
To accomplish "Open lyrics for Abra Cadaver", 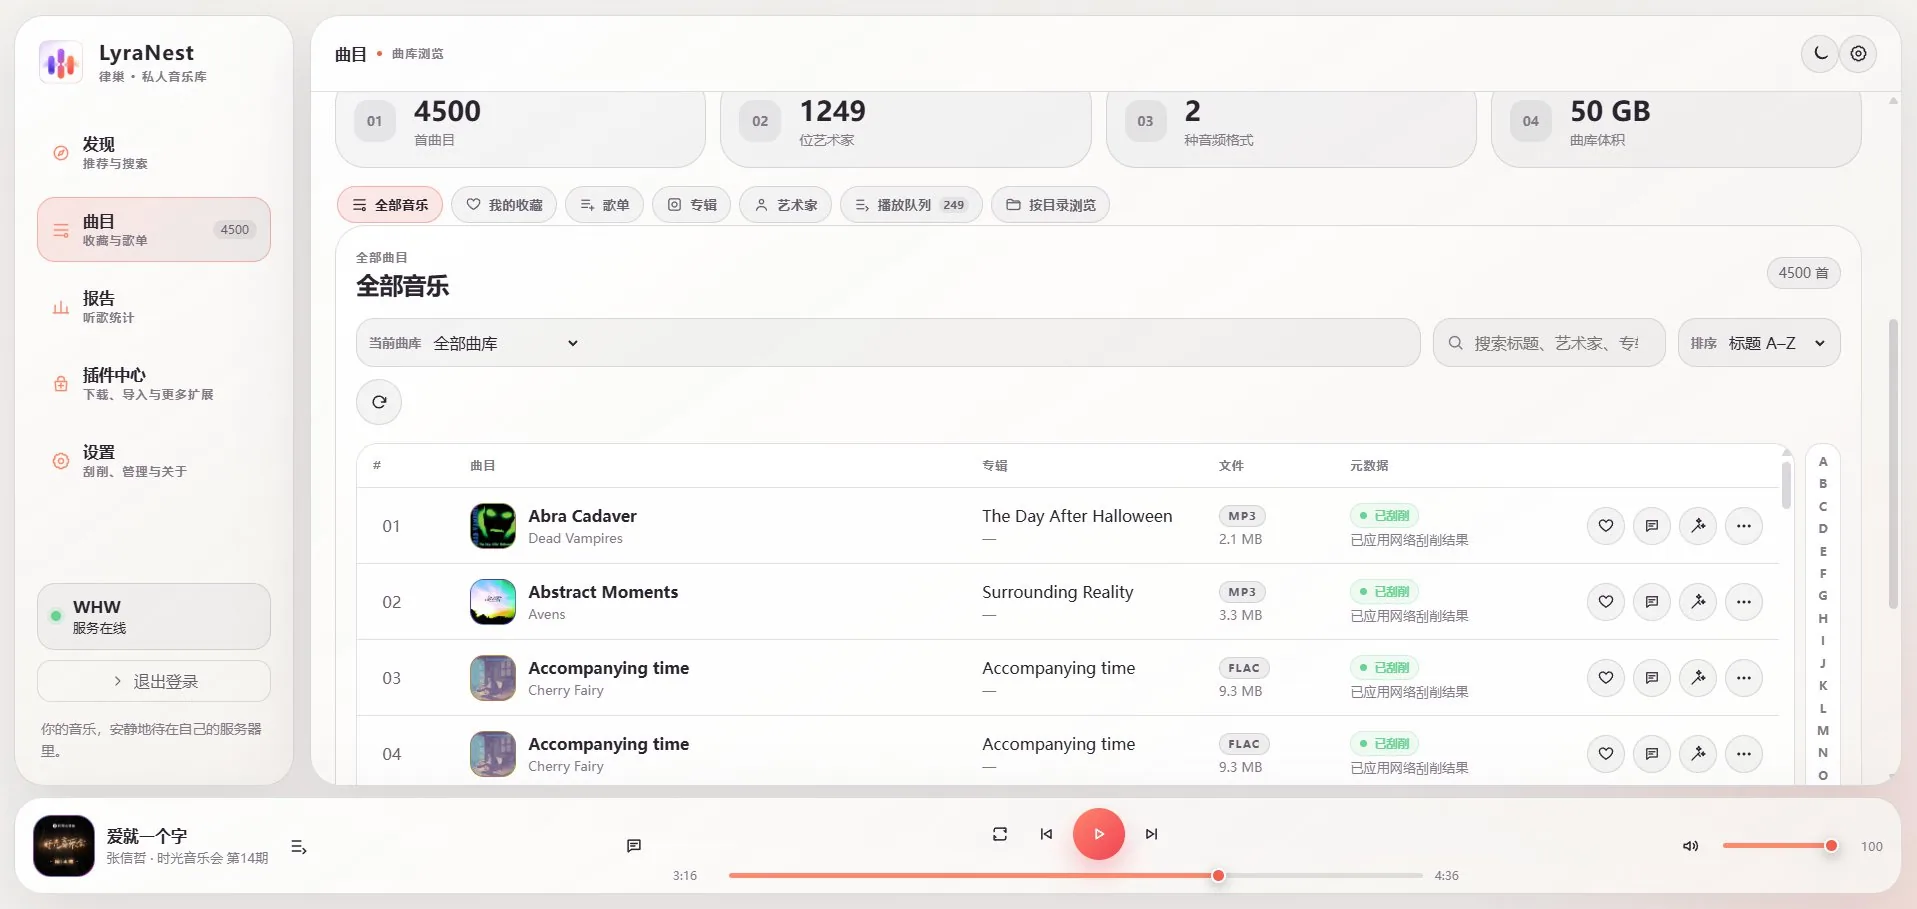I will click(x=1652, y=526).
